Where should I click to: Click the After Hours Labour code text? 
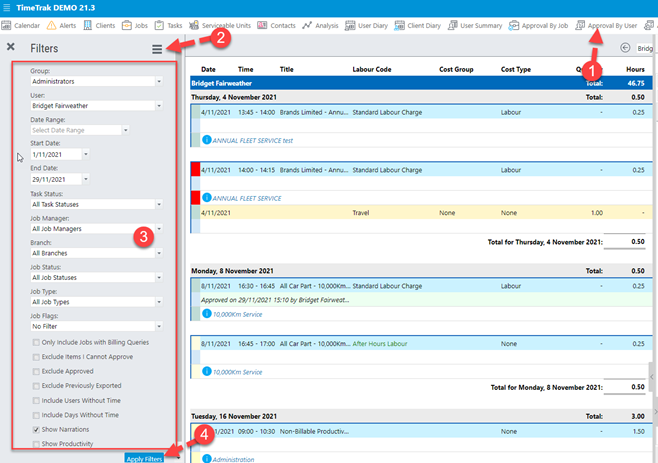click(380, 344)
